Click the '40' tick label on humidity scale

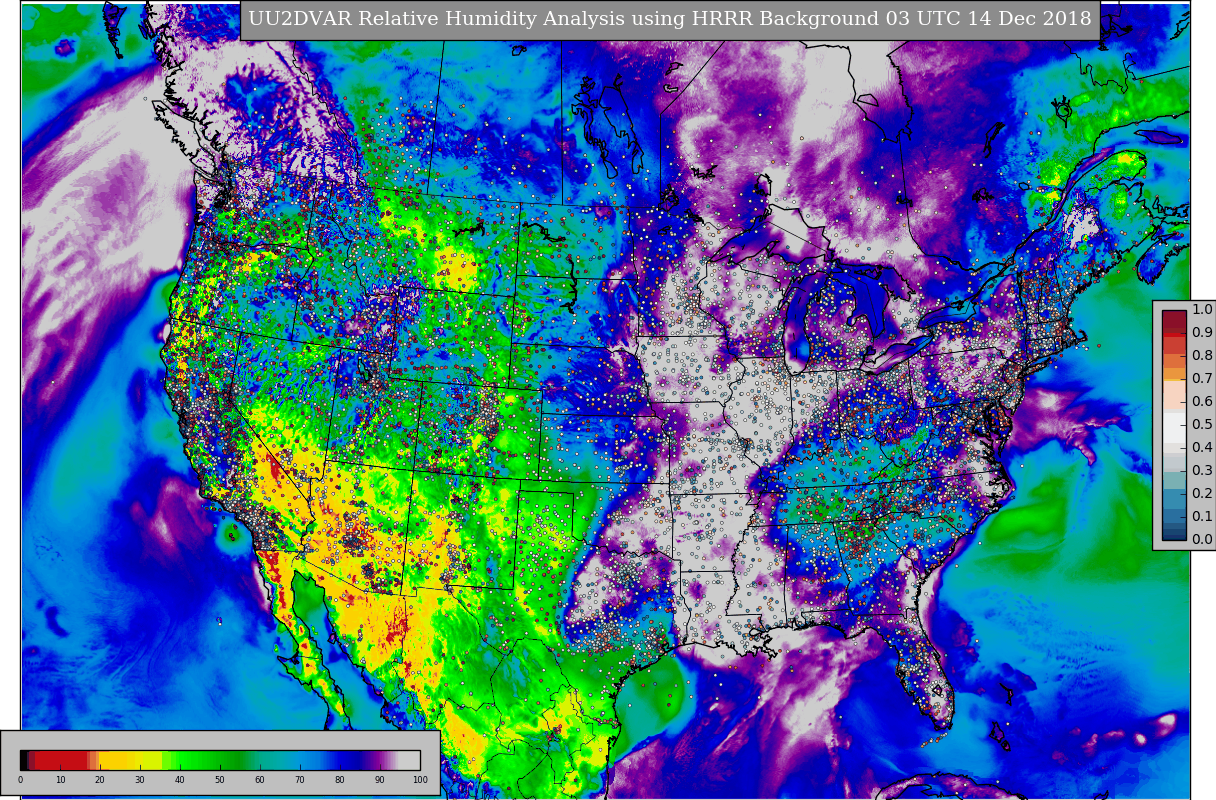(x=180, y=780)
